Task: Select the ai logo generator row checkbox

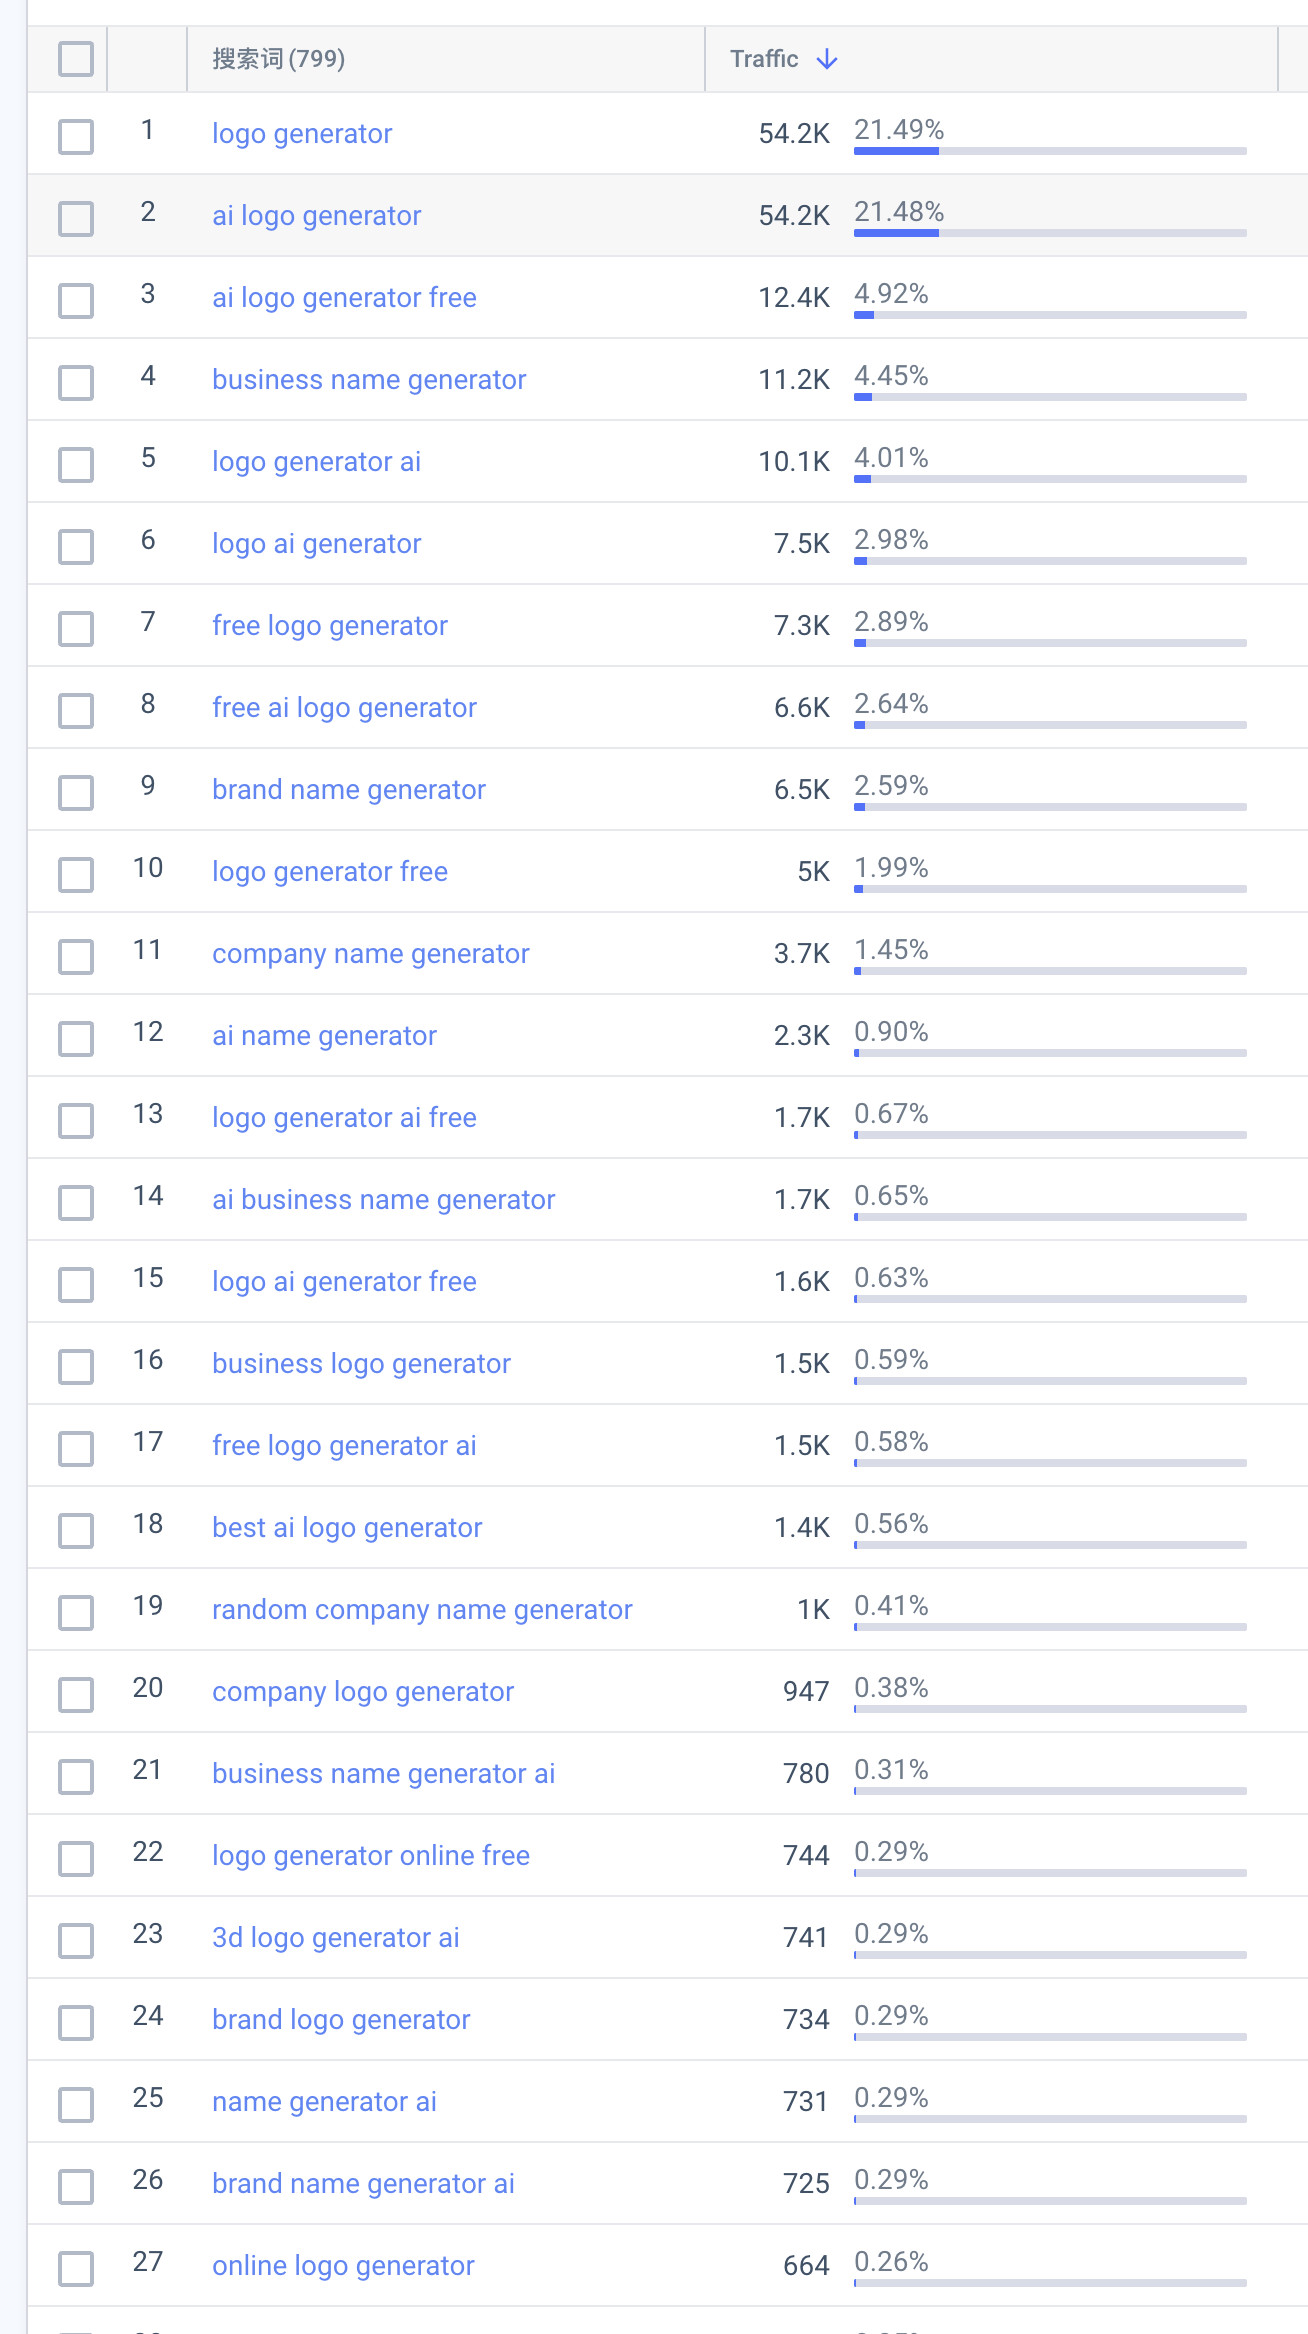Action: coord(76,219)
